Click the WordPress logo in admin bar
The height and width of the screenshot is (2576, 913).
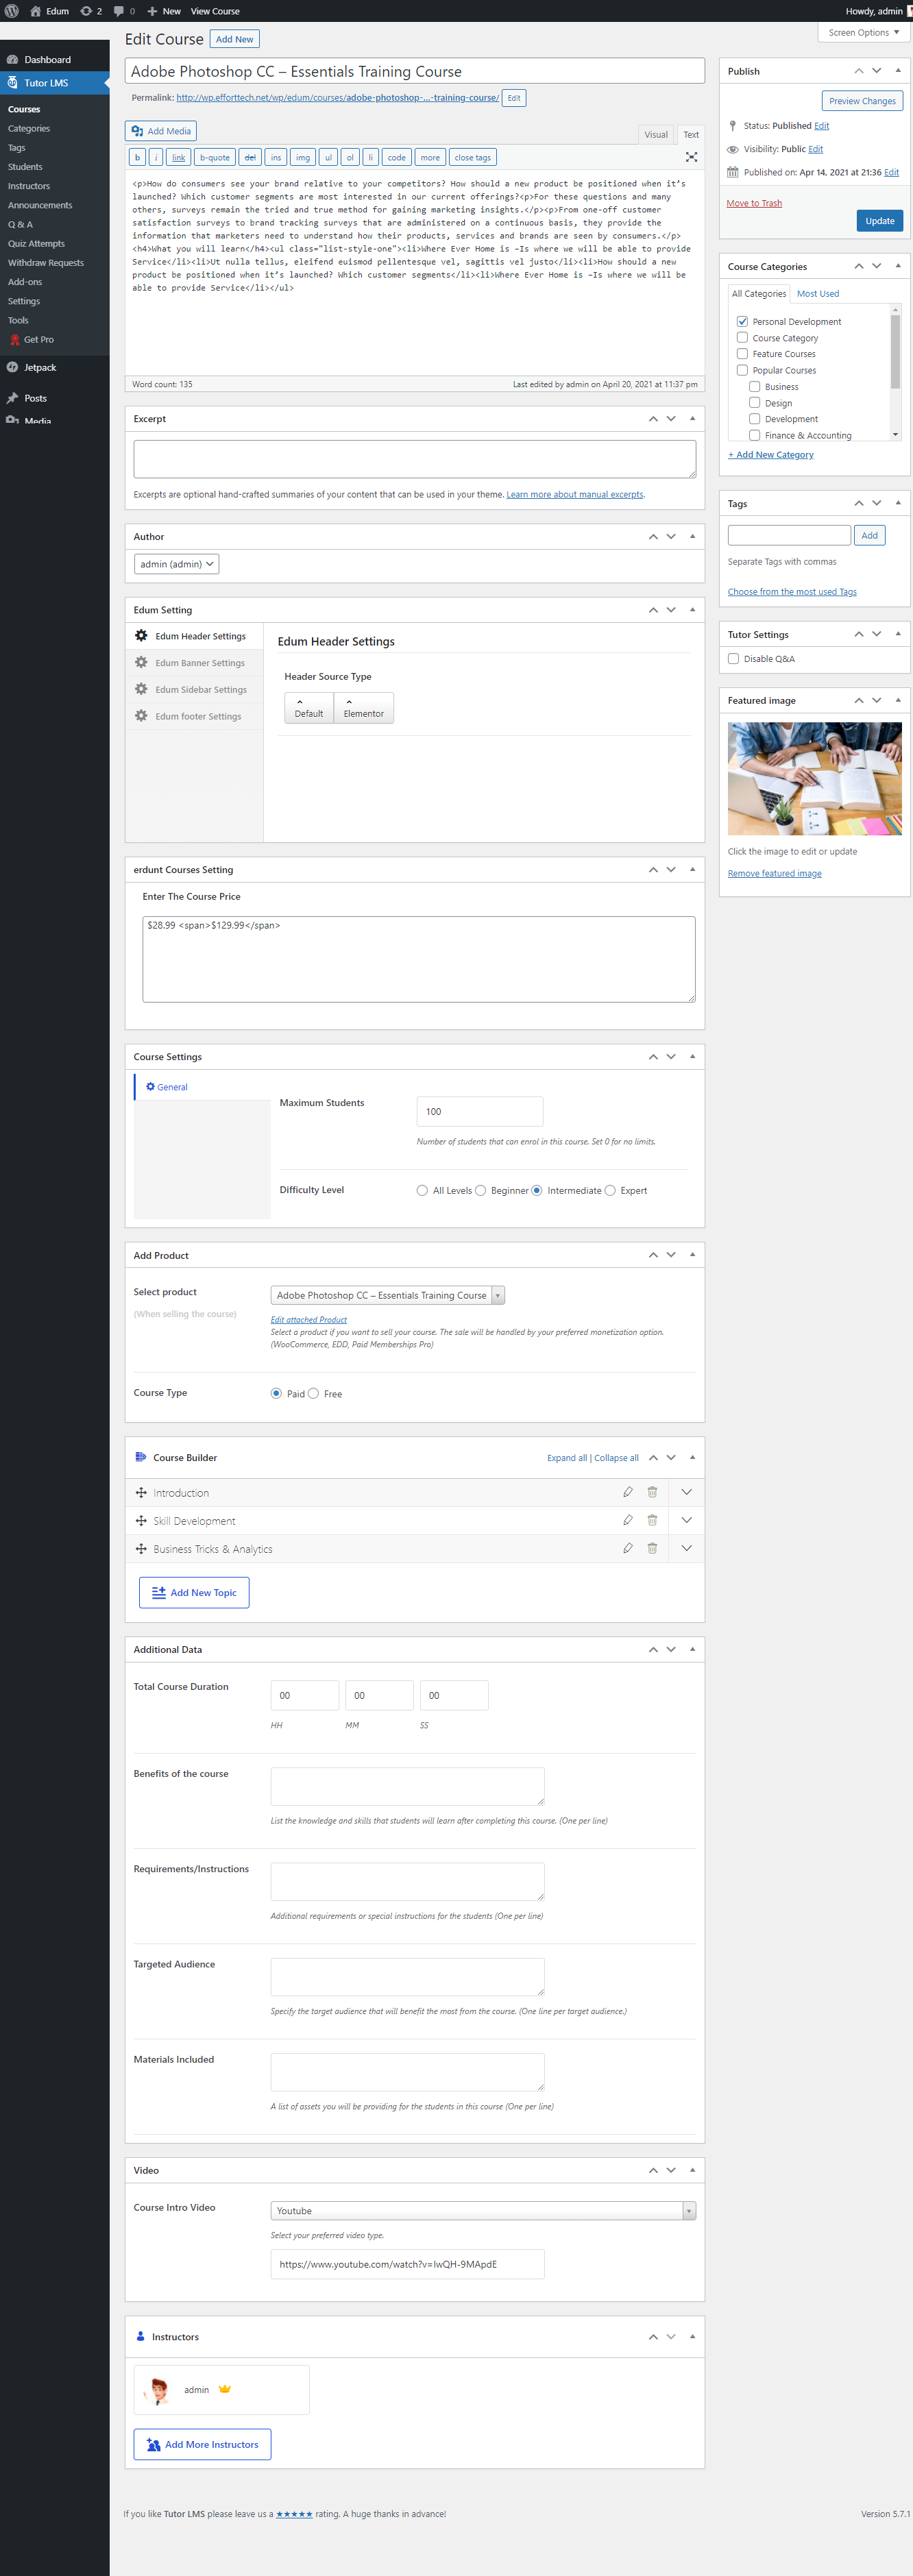(12, 11)
